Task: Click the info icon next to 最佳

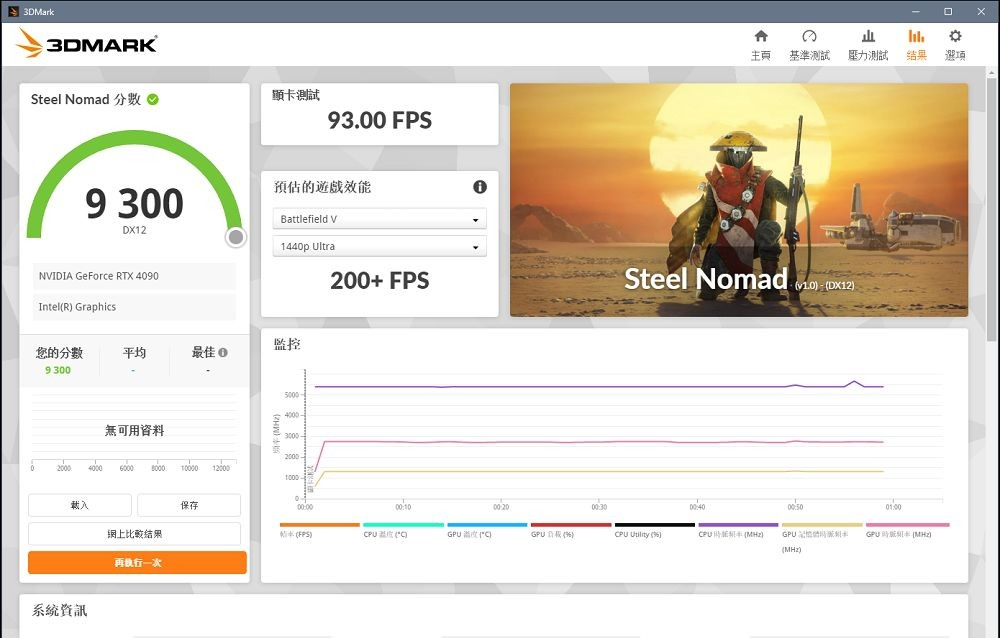Action: 223,352
